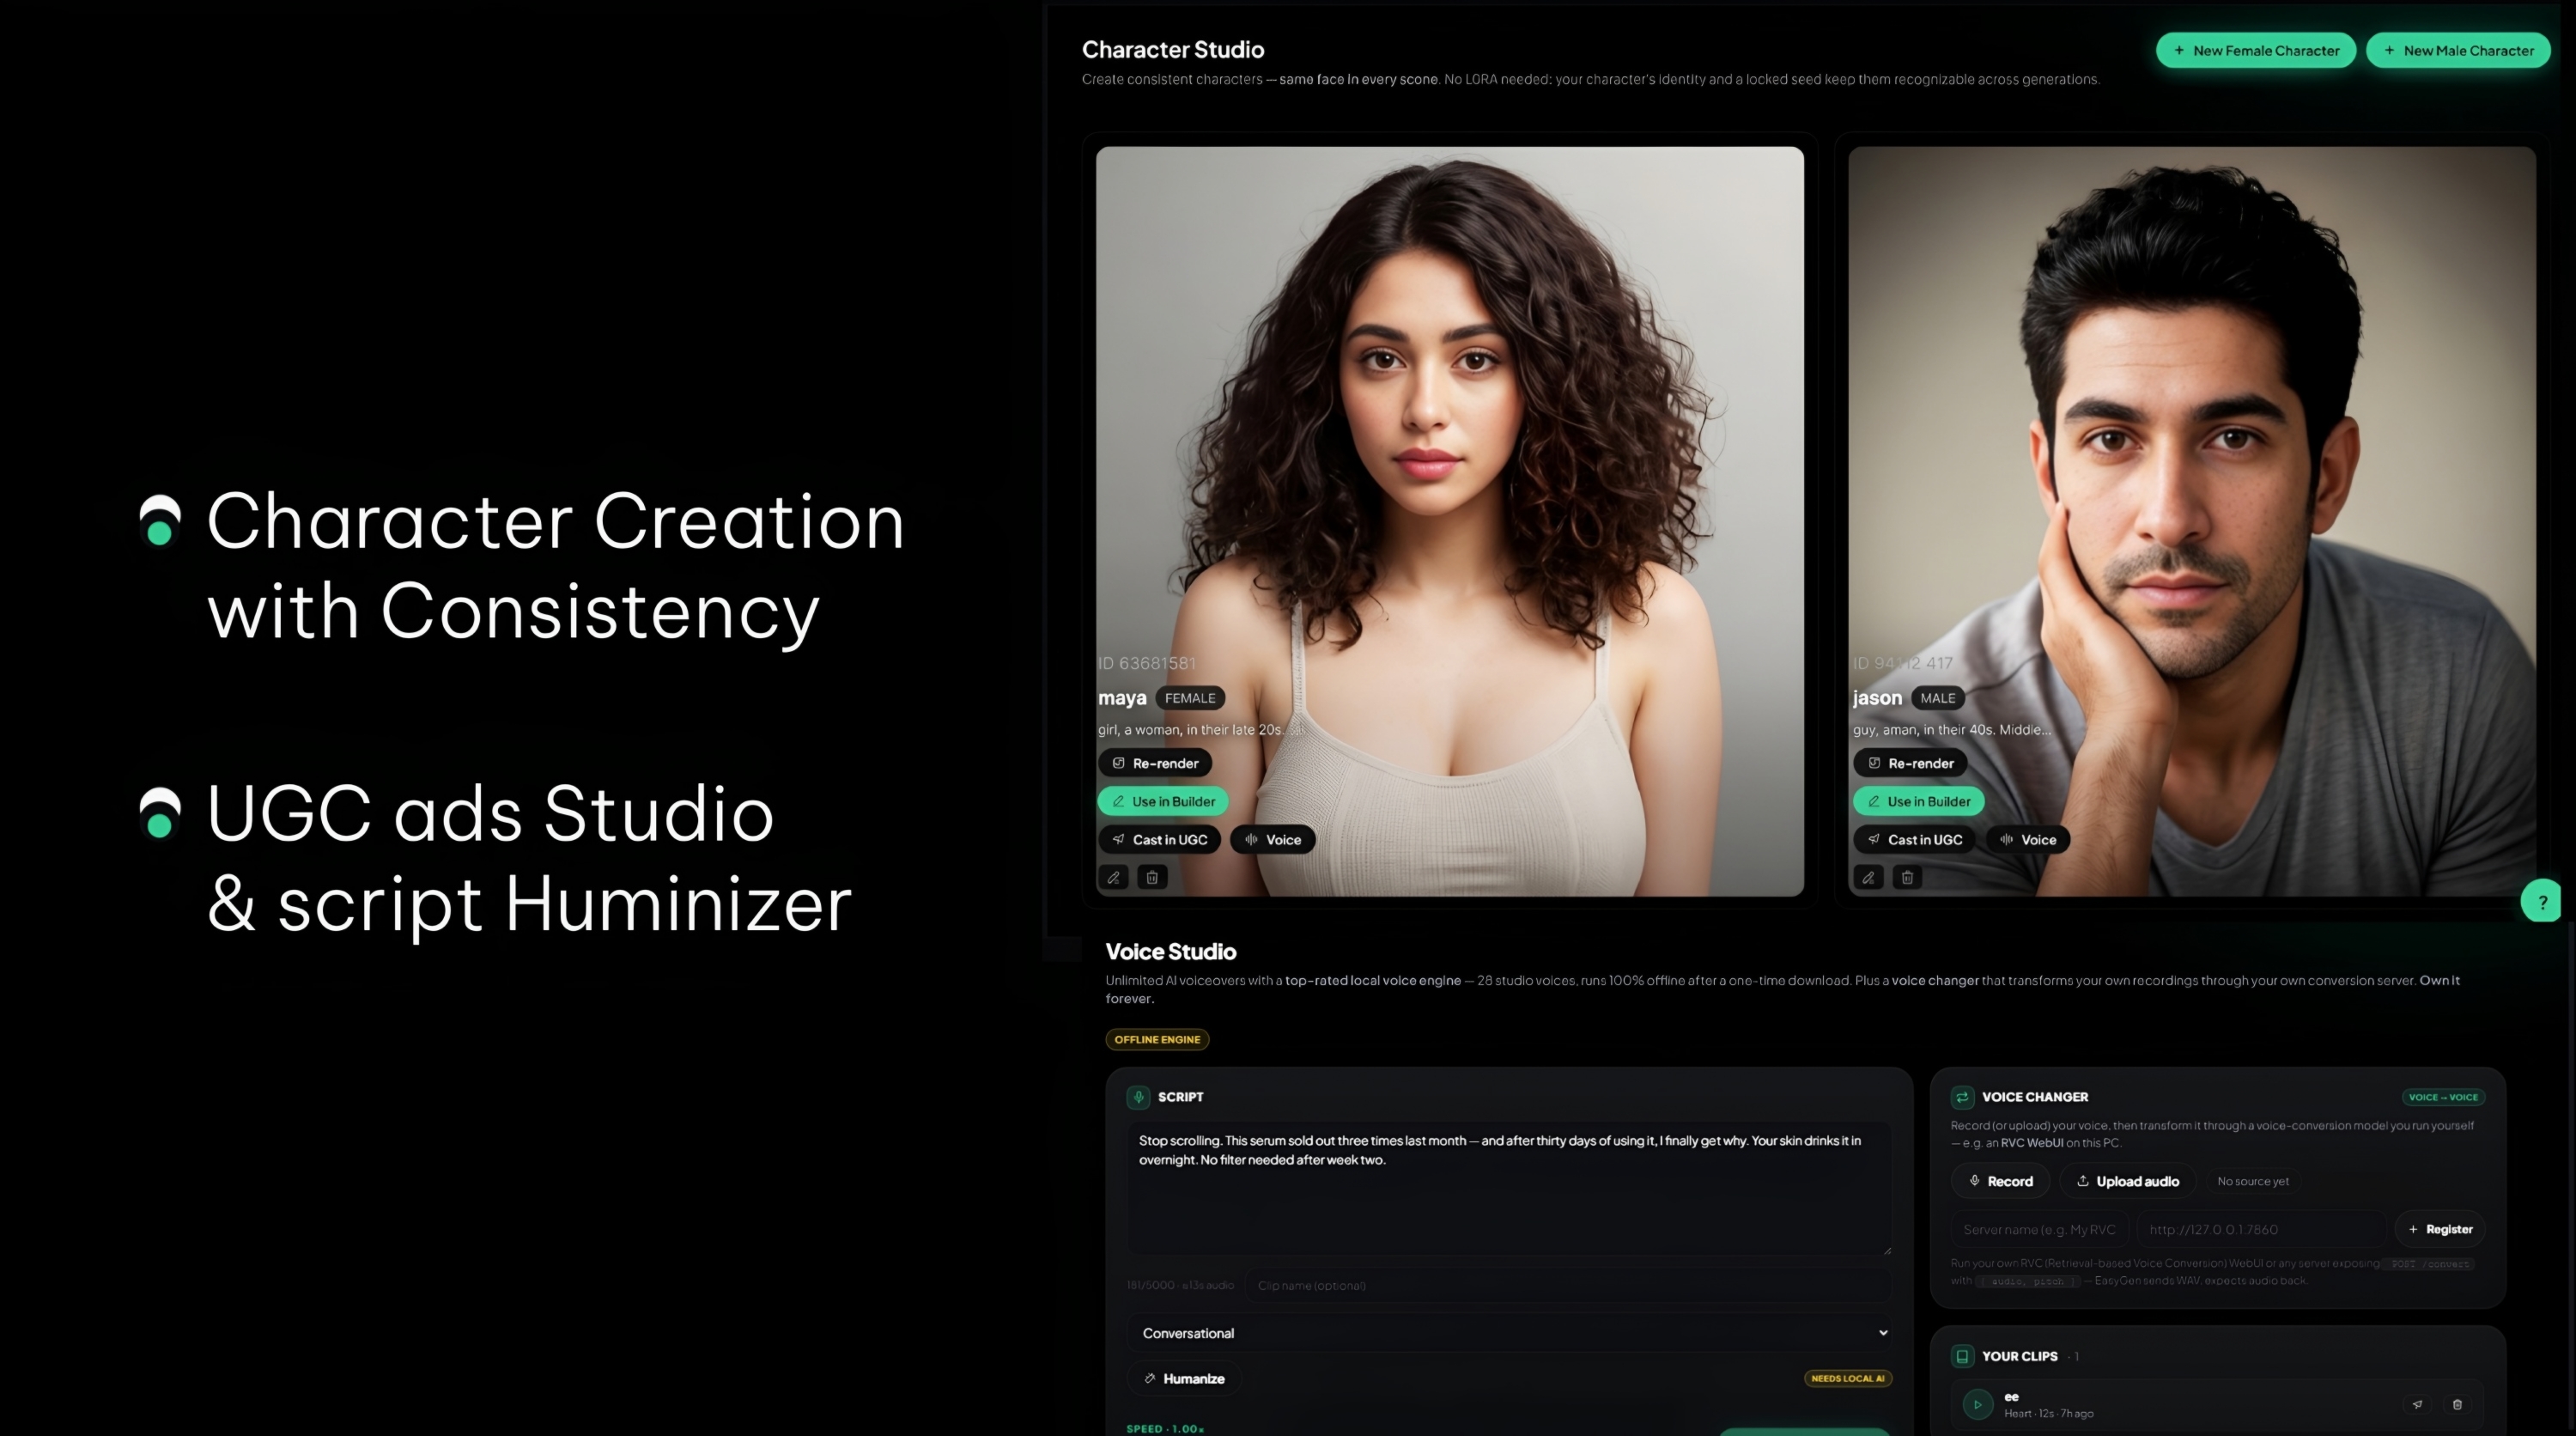Viewport: 2576px width, 1436px height.
Task: Click the SPEED 1.00x label
Action: [x=1165, y=1428]
